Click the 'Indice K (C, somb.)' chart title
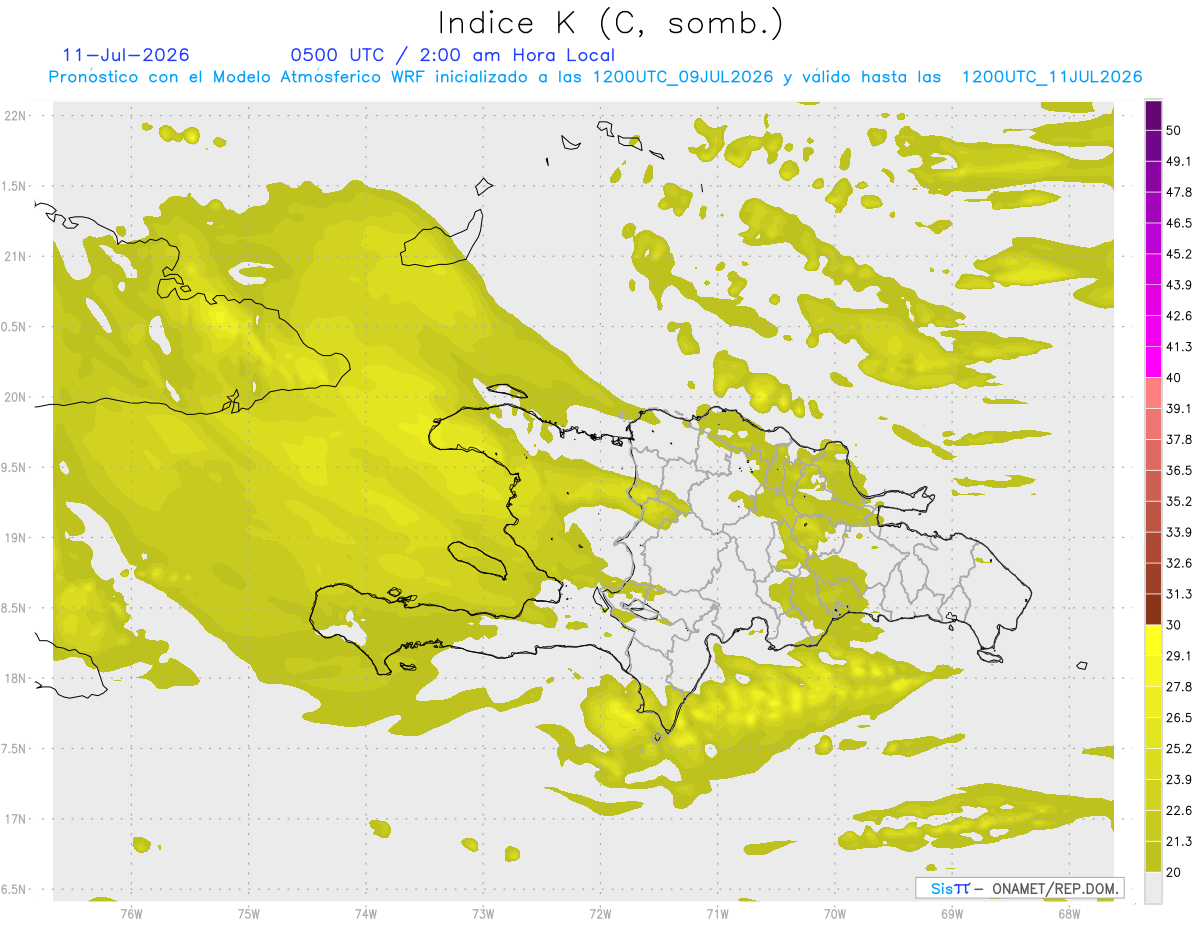This screenshot has height=927, width=1200. (x=610, y=23)
